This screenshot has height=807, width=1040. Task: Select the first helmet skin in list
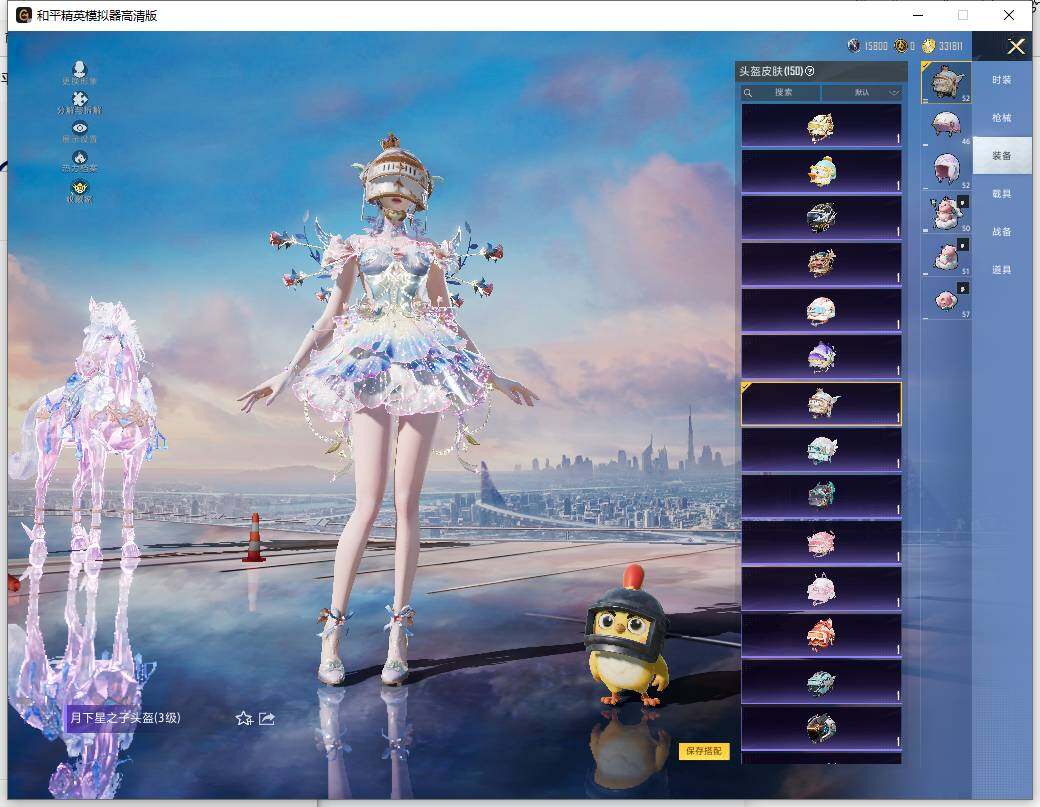(x=821, y=125)
